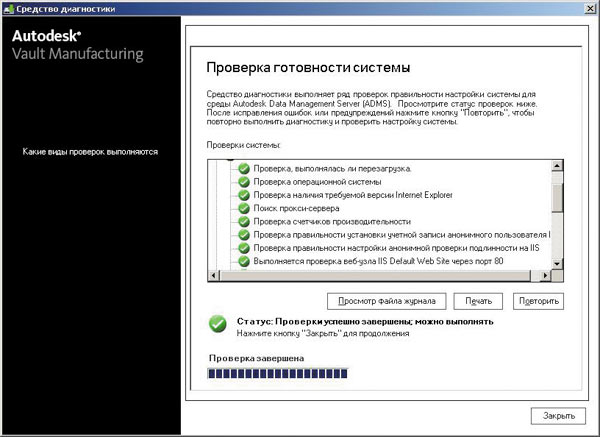Click the horizontal scrollbar thumb of checks list

click(x=375, y=275)
